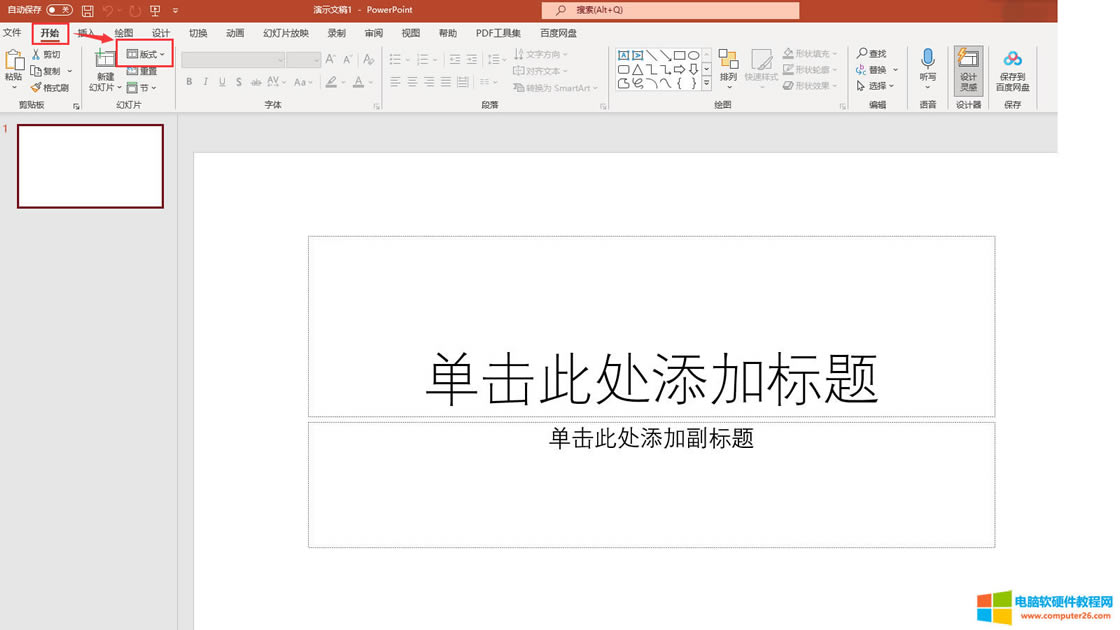Click the Format Painter (格式刷) tool
This screenshot has height=630, width=1120.
pyautogui.click(x=49, y=88)
